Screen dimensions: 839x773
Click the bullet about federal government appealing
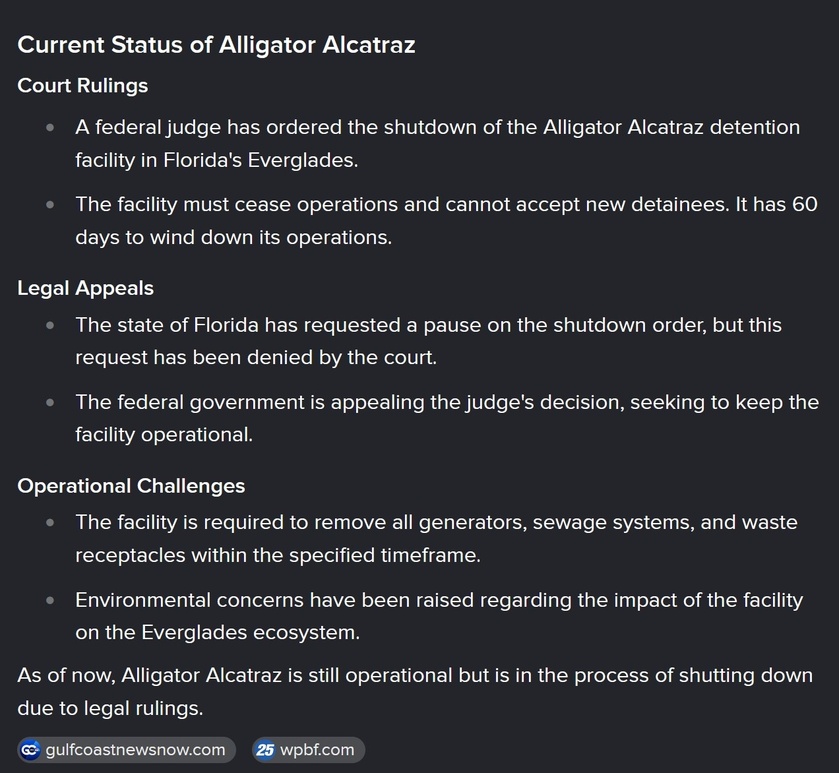(x=447, y=418)
